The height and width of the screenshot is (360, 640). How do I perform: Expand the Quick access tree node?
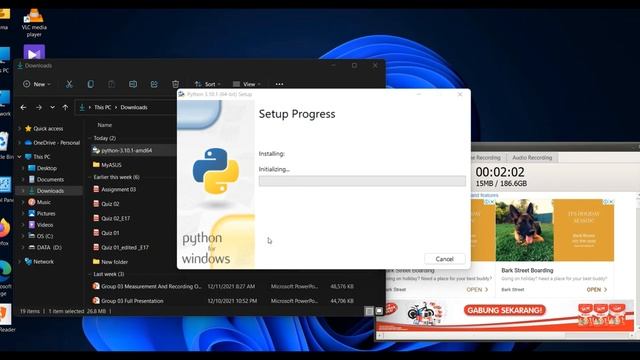tap(19, 129)
